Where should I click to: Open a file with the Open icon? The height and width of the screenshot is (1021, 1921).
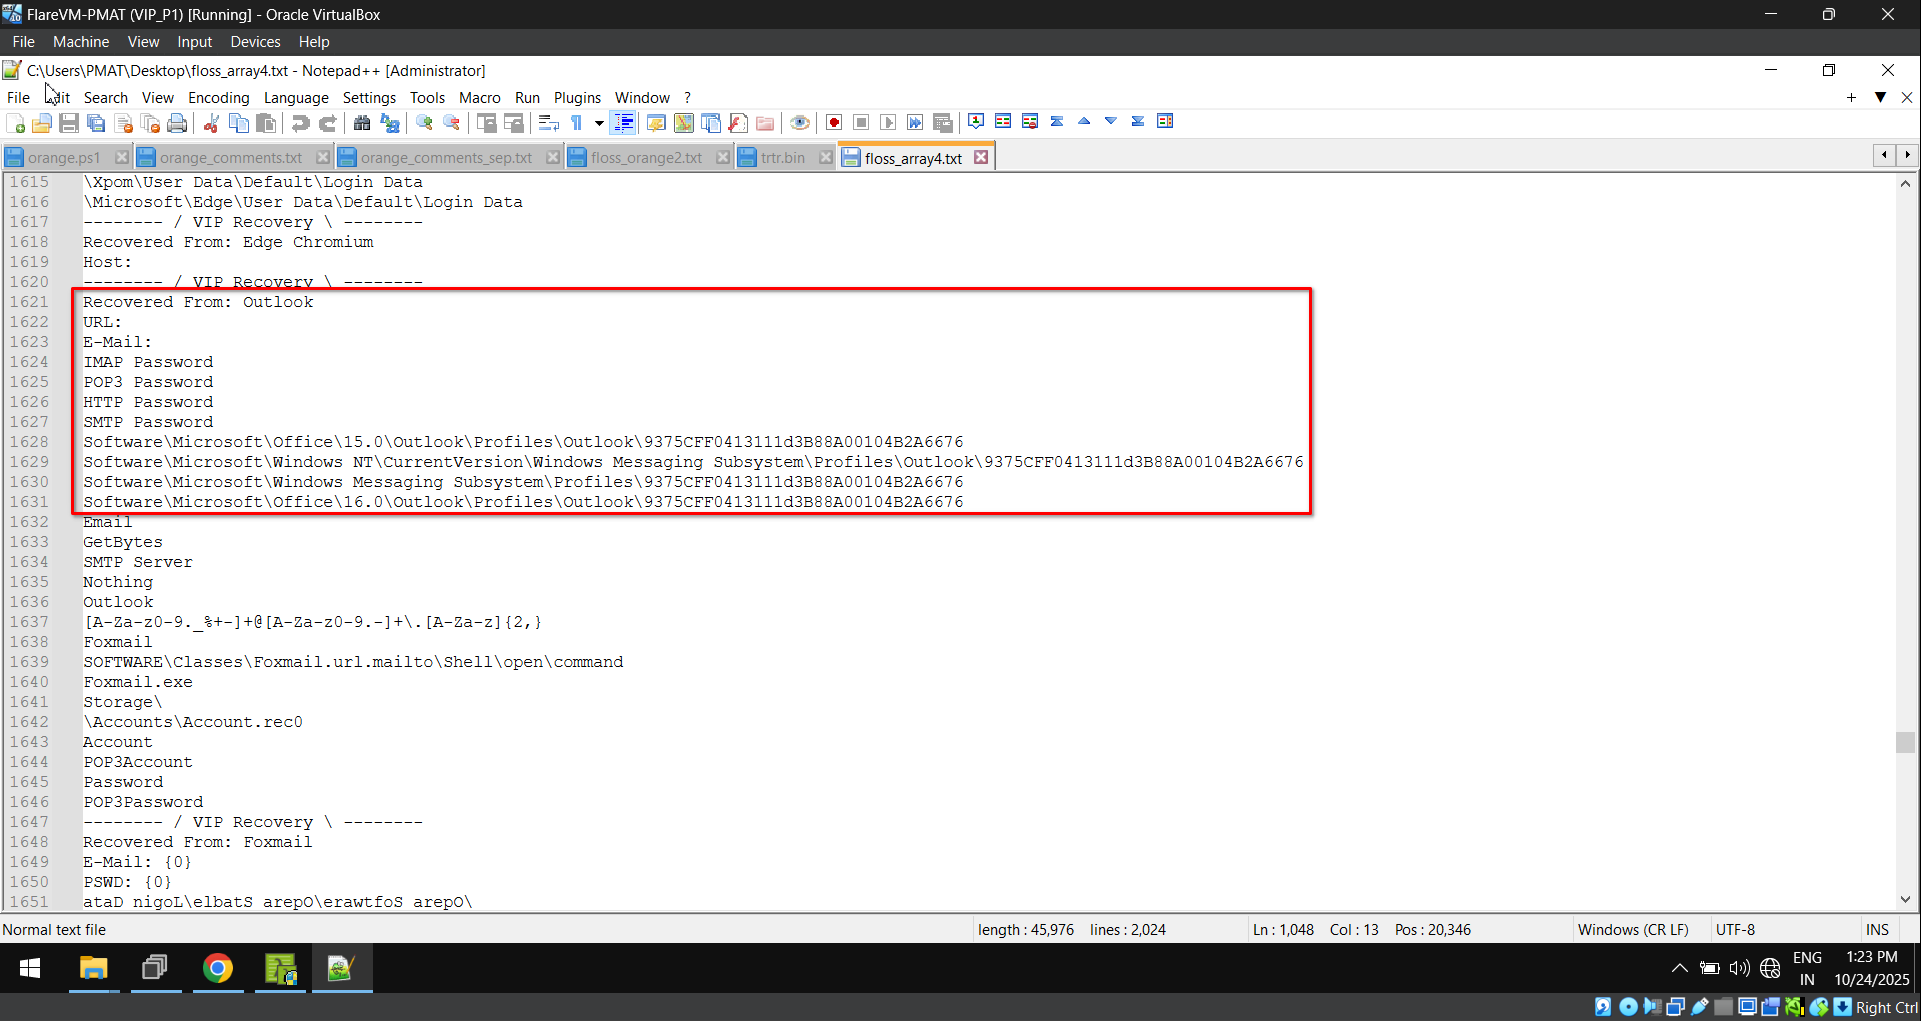(x=42, y=122)
